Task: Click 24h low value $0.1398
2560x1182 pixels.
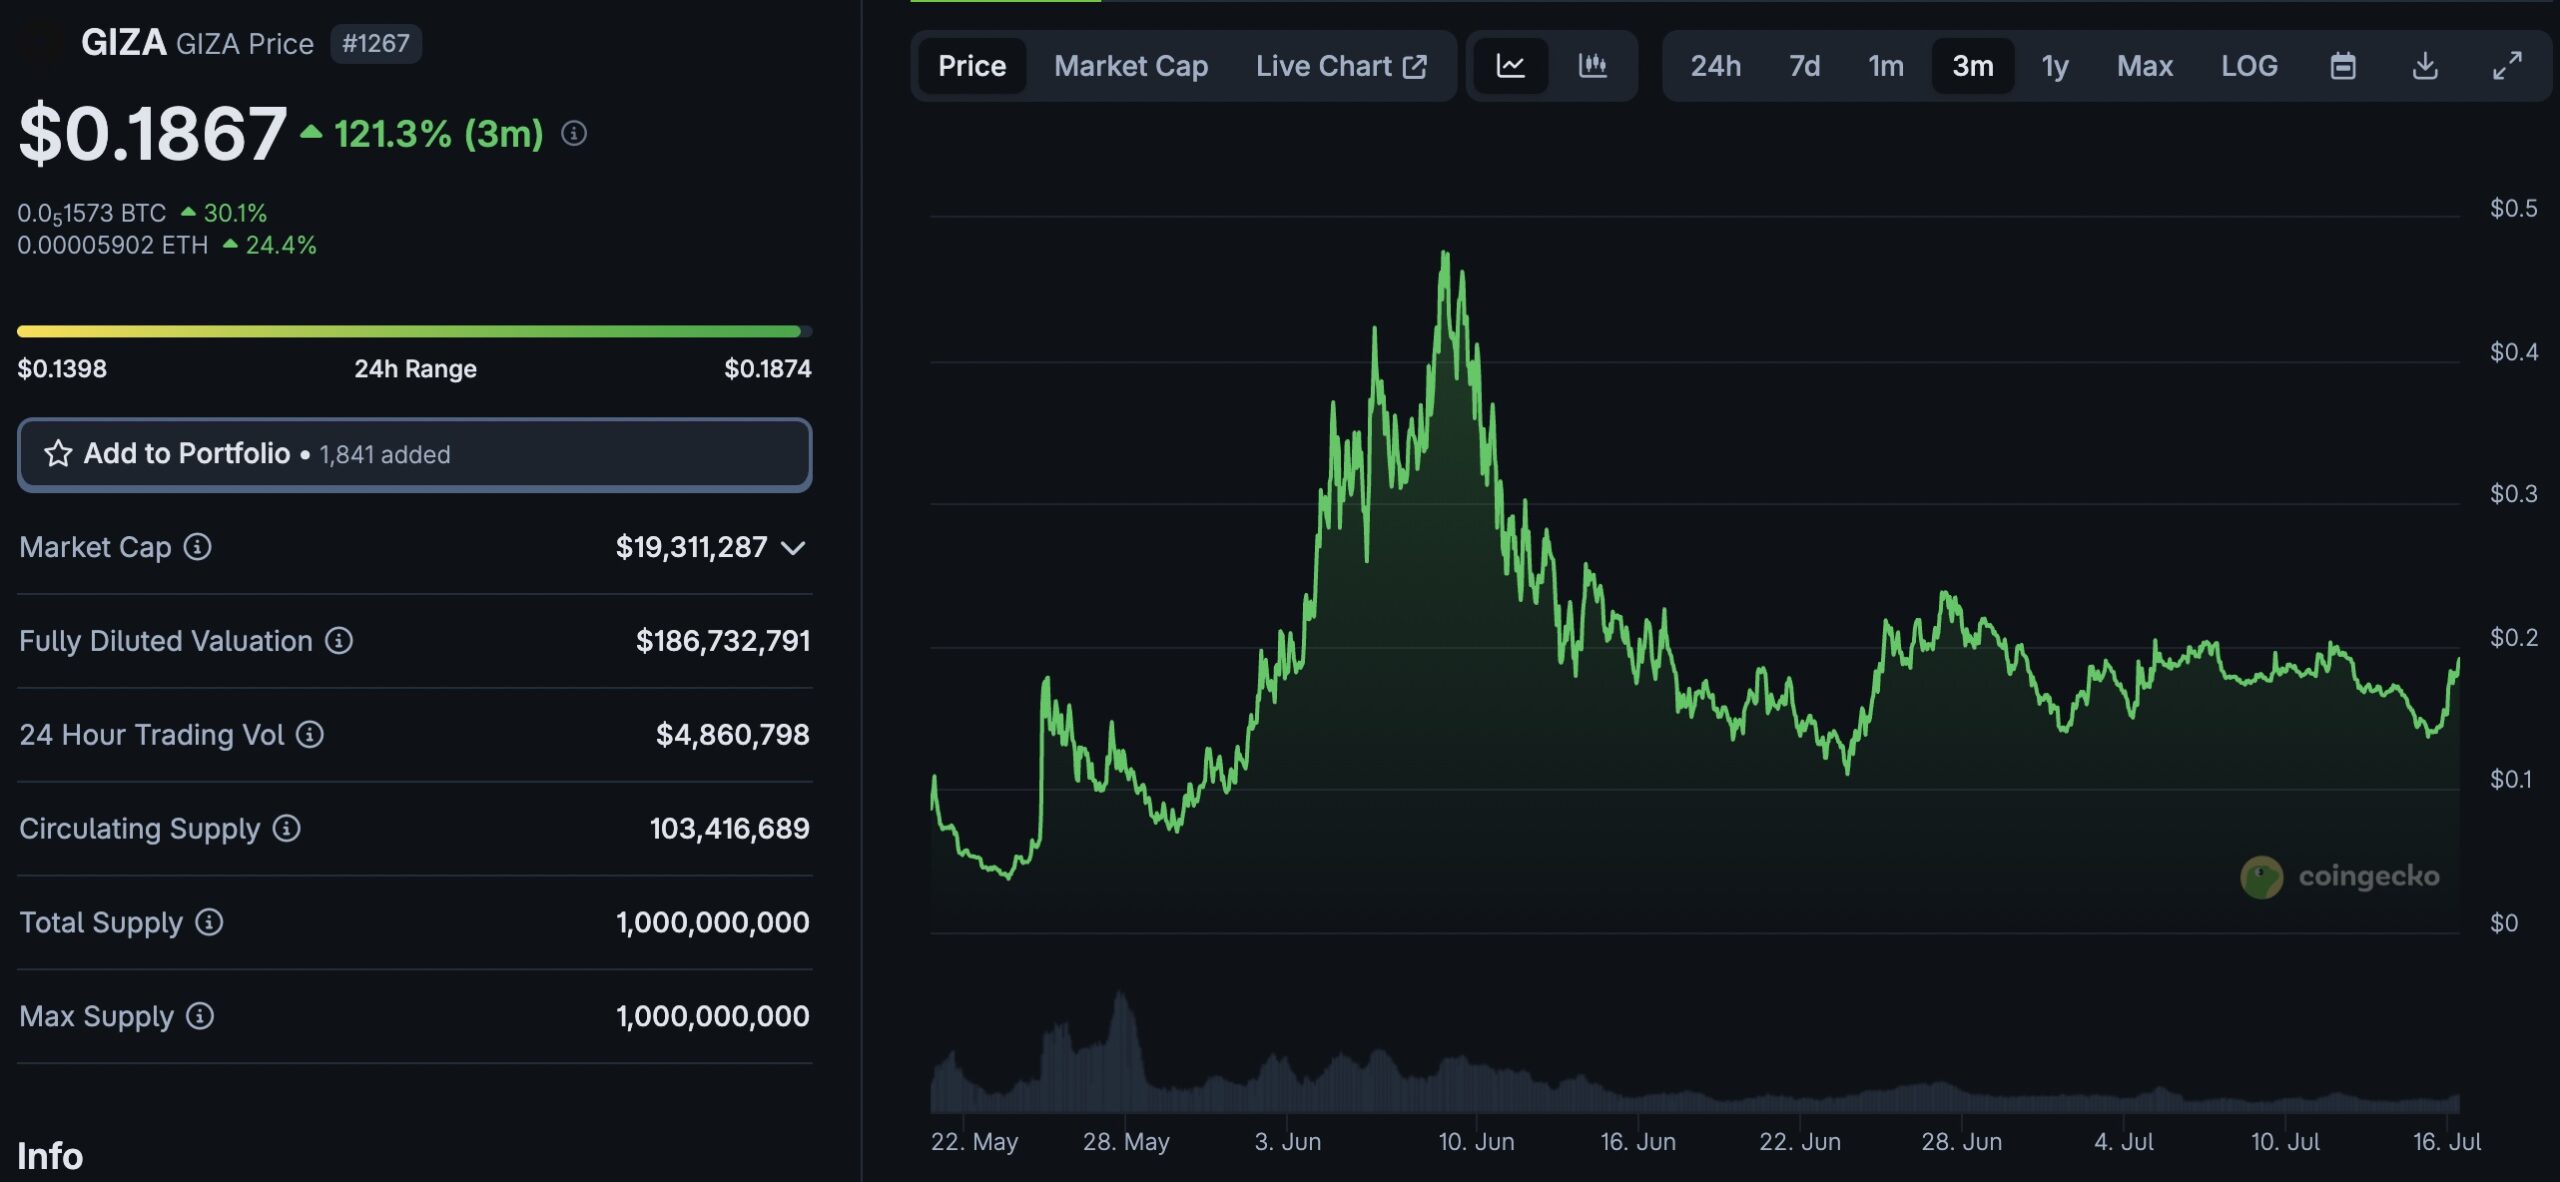Action: tap(62, 369)
